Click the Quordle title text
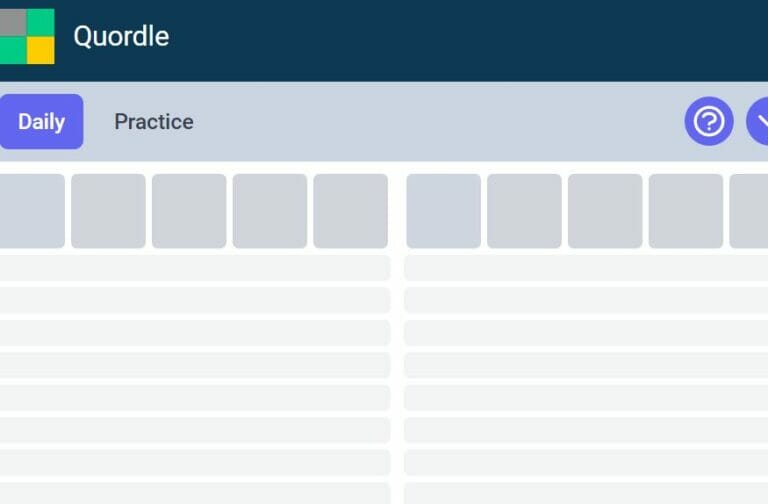 121,36
